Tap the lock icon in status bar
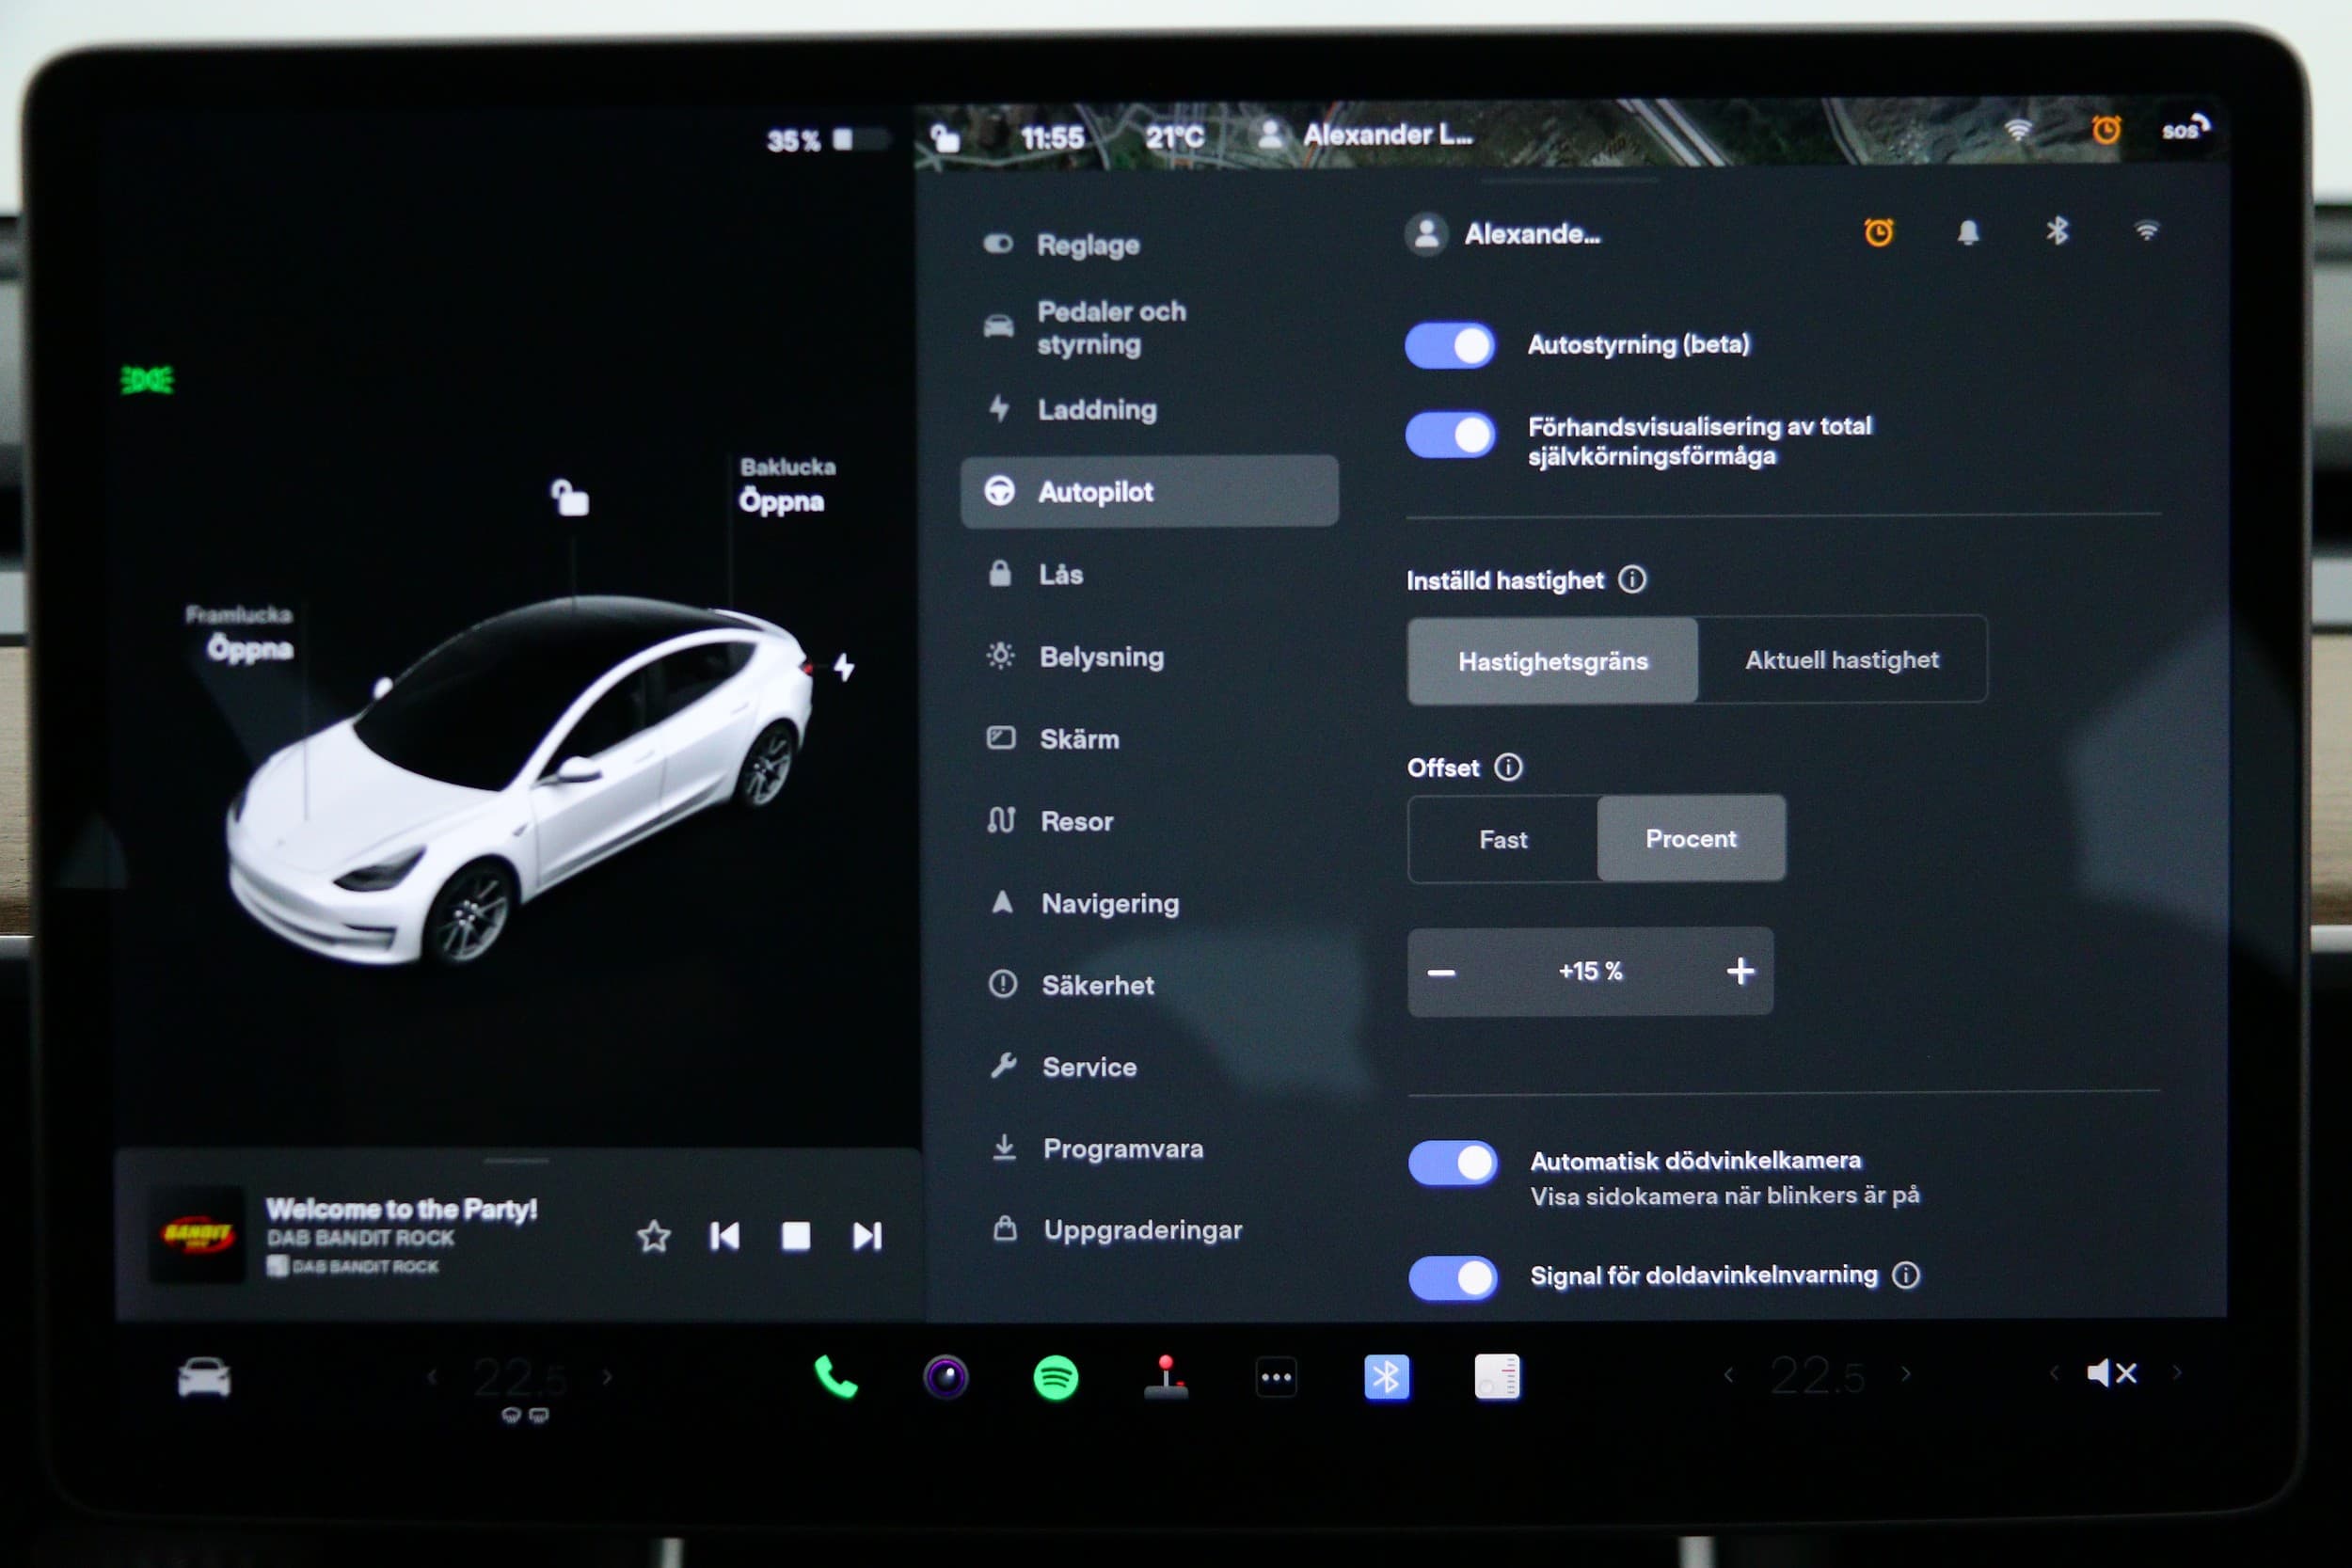This screenshot has height=1568, width=2352. tap(945, 137)
